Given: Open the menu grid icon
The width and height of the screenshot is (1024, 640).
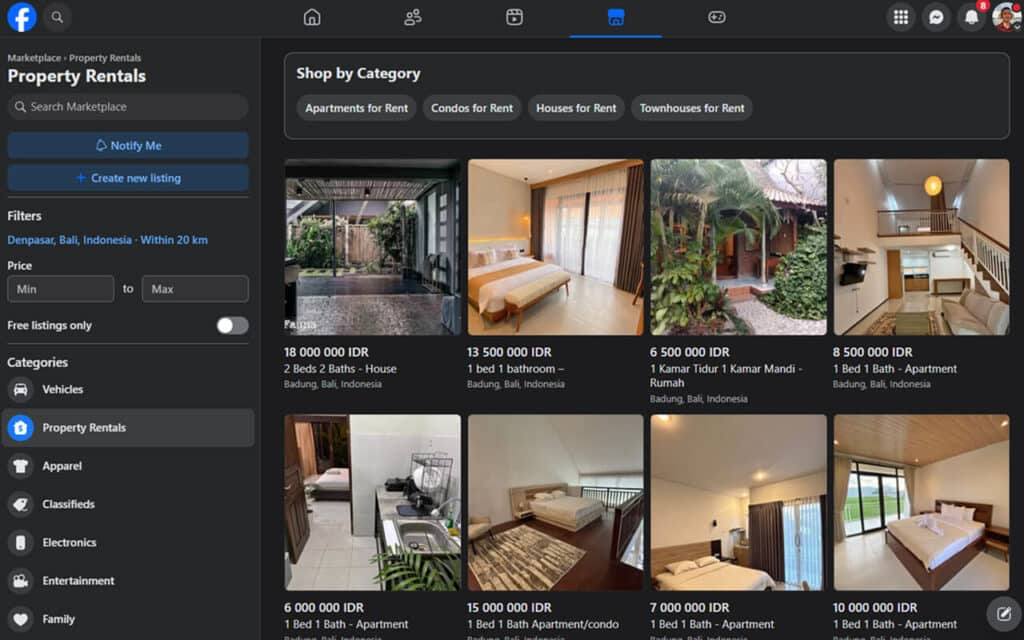Looking at the screenshot, I should (901, 17).
